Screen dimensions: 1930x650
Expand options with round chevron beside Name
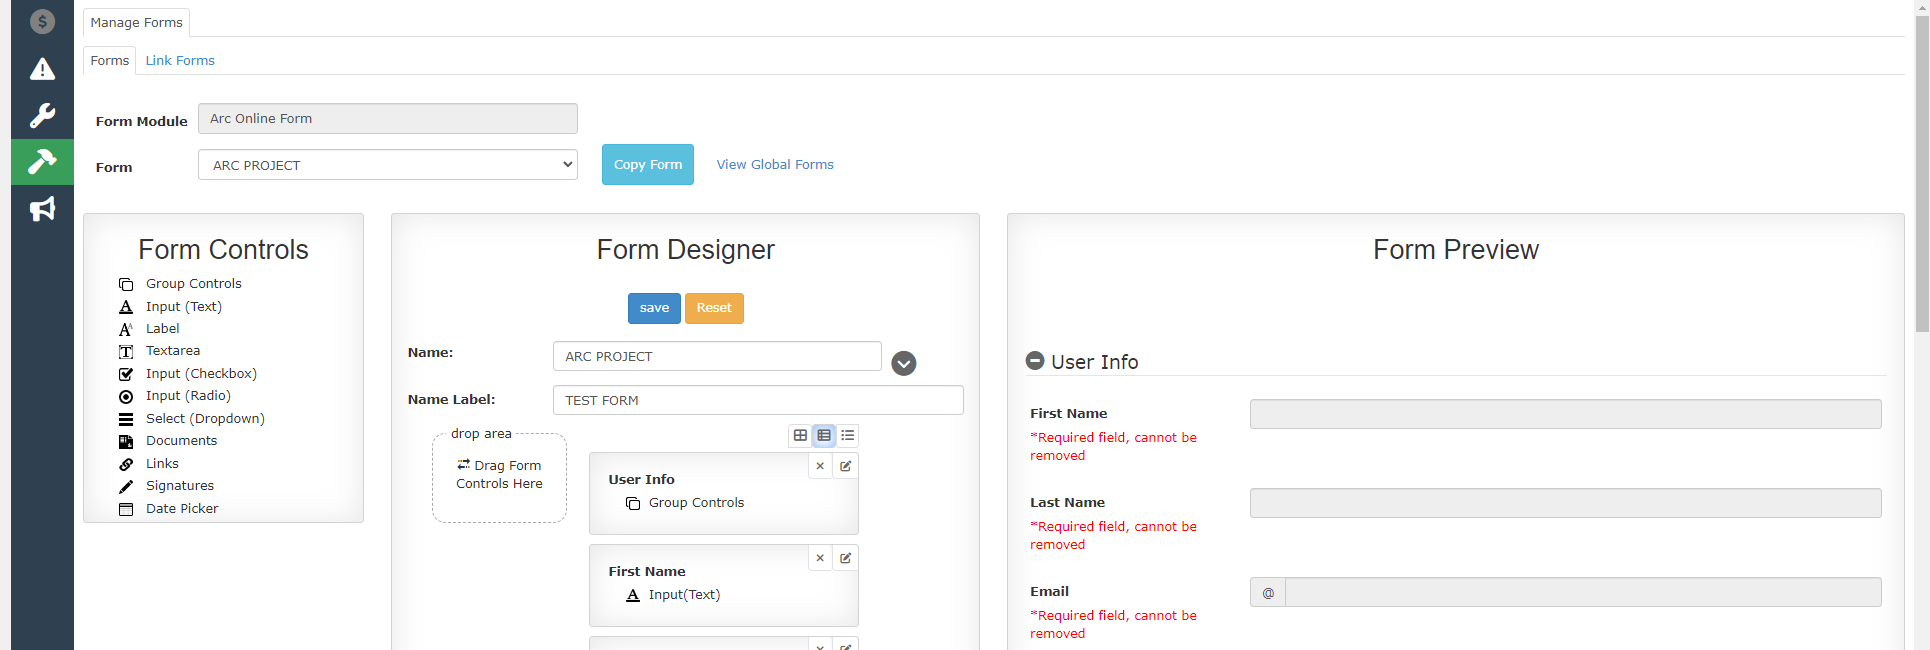pos(904,363)
